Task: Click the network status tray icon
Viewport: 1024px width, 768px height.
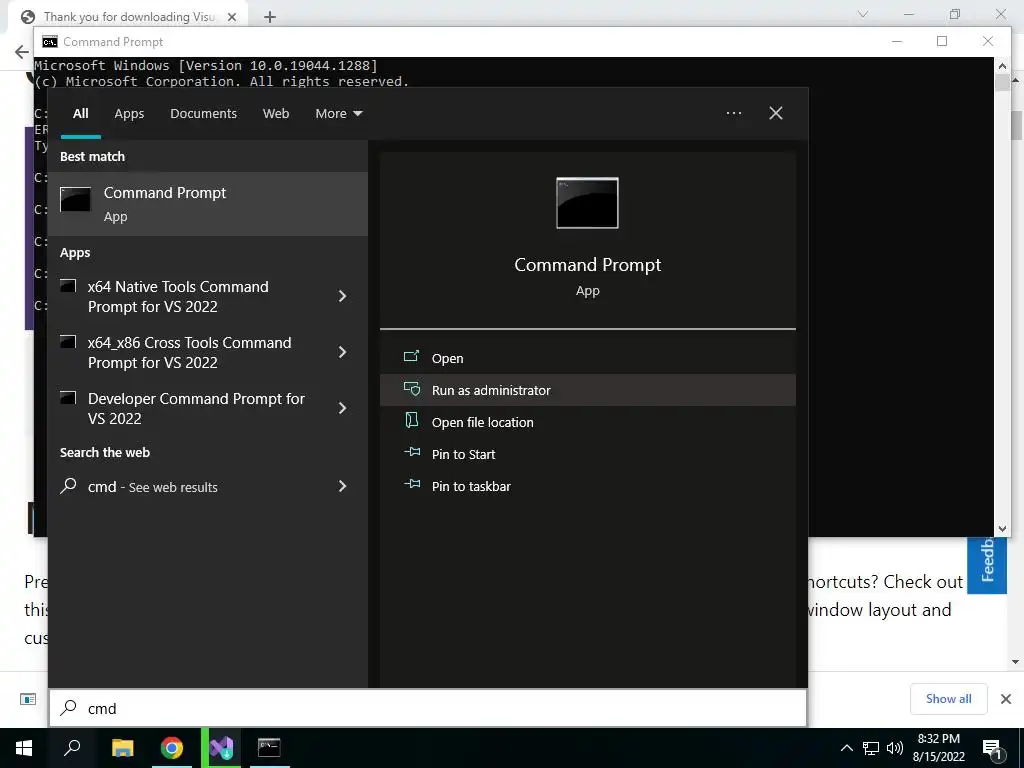Action: click(871, 748)
